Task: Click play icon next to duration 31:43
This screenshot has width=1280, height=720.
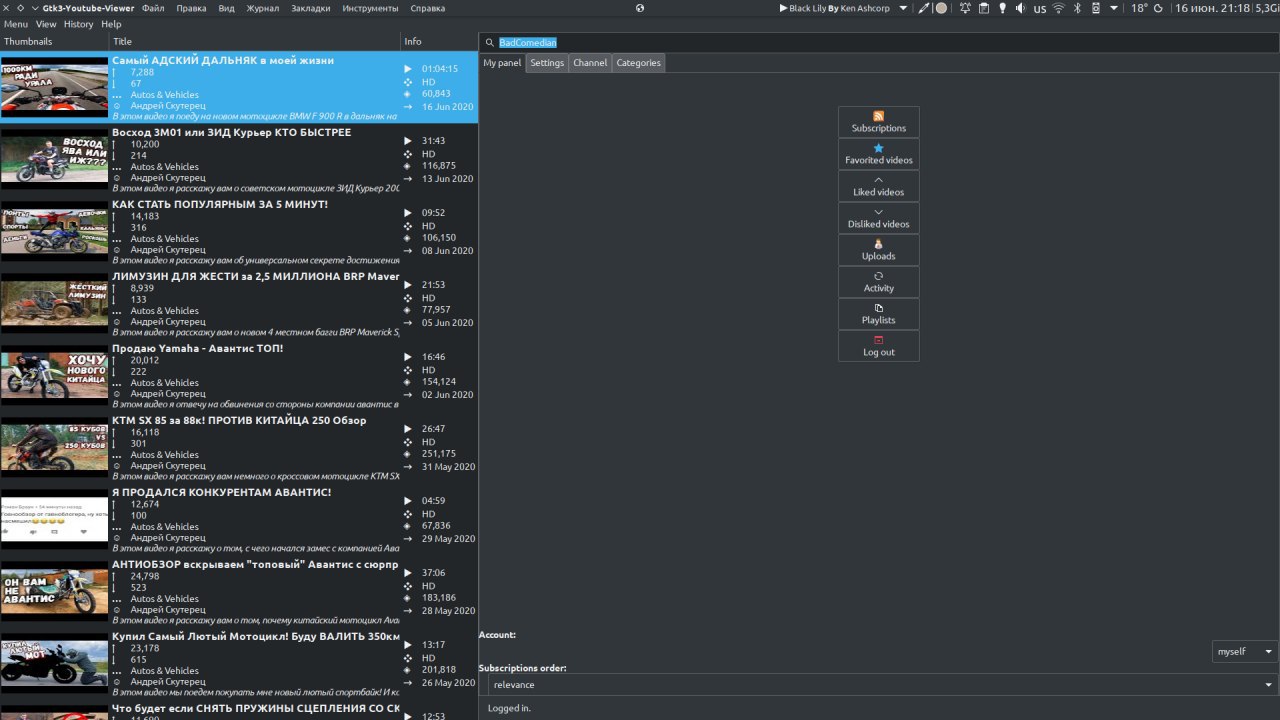Action: coord(408,141)
